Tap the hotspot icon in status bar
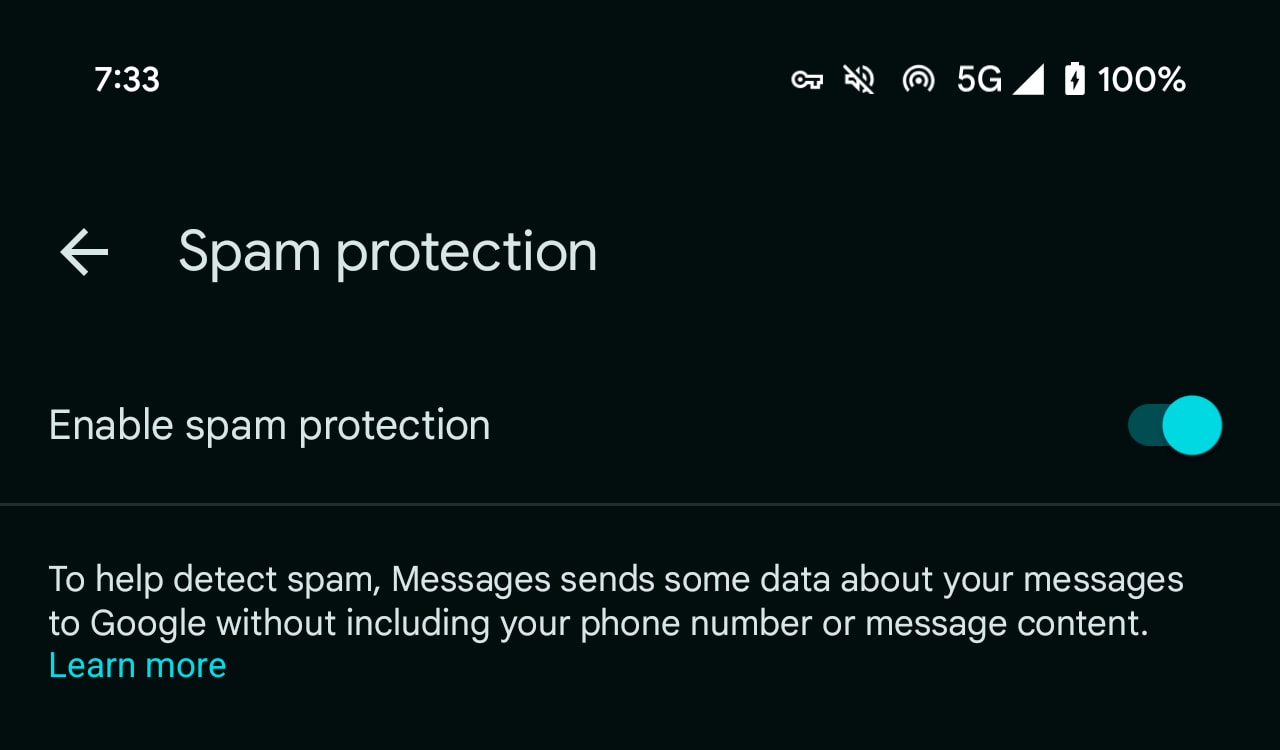Viewport: 1280px width, 750px height. tap(917, 78)
